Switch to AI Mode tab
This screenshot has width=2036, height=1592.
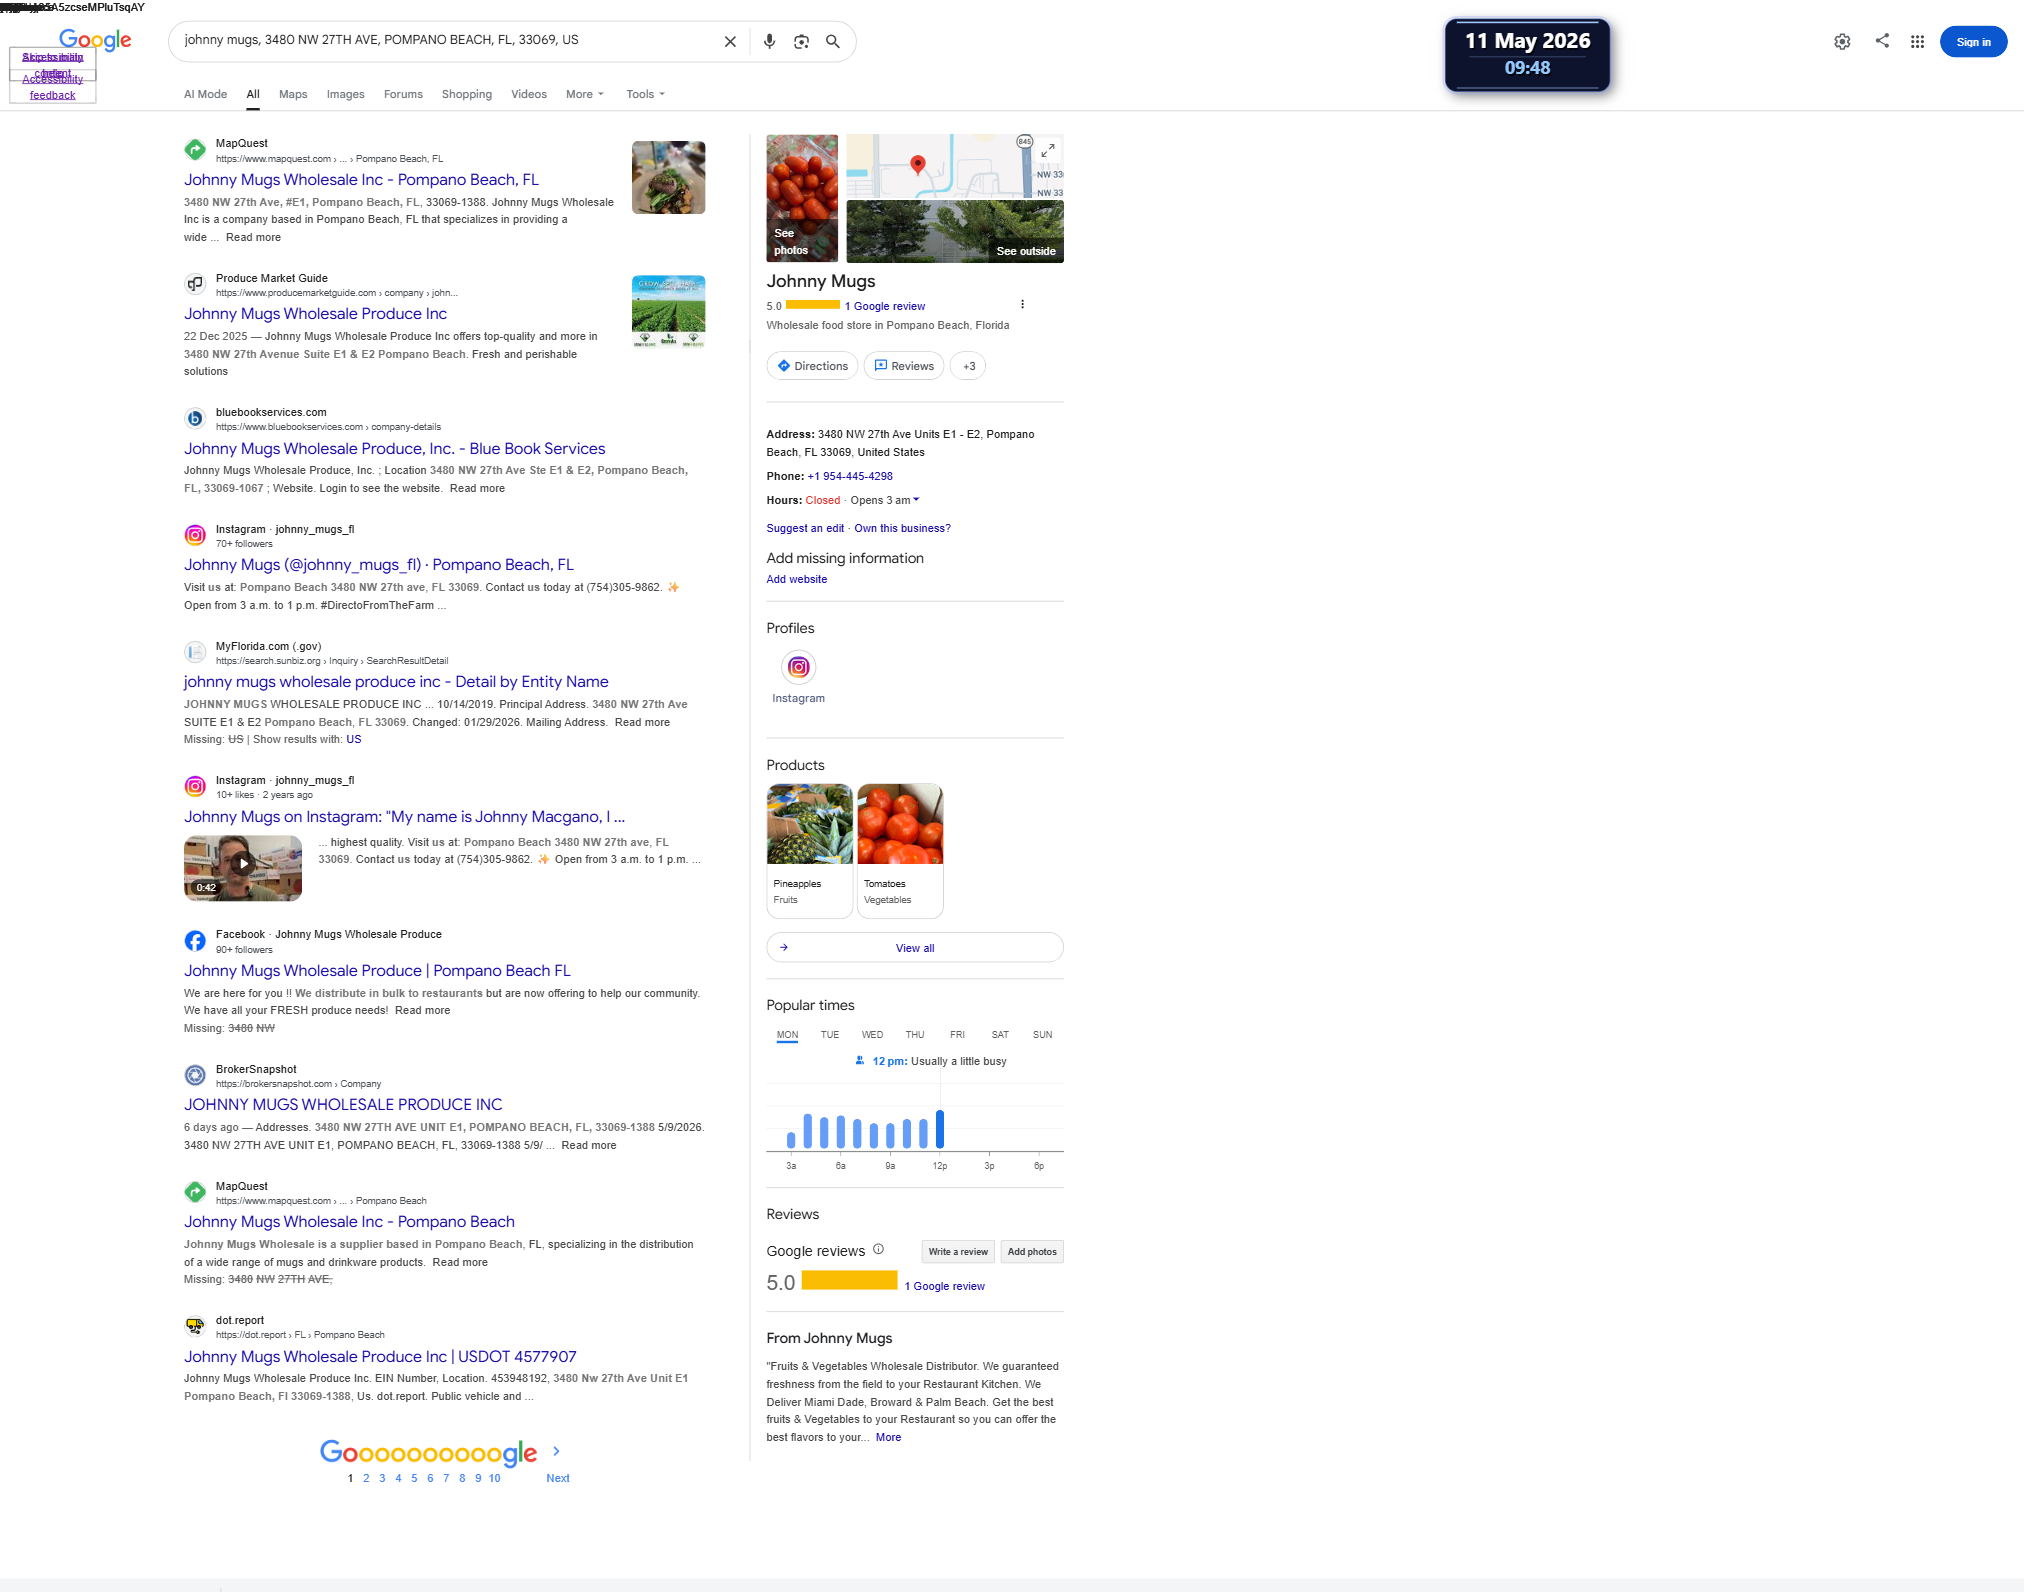pos(205,94)
